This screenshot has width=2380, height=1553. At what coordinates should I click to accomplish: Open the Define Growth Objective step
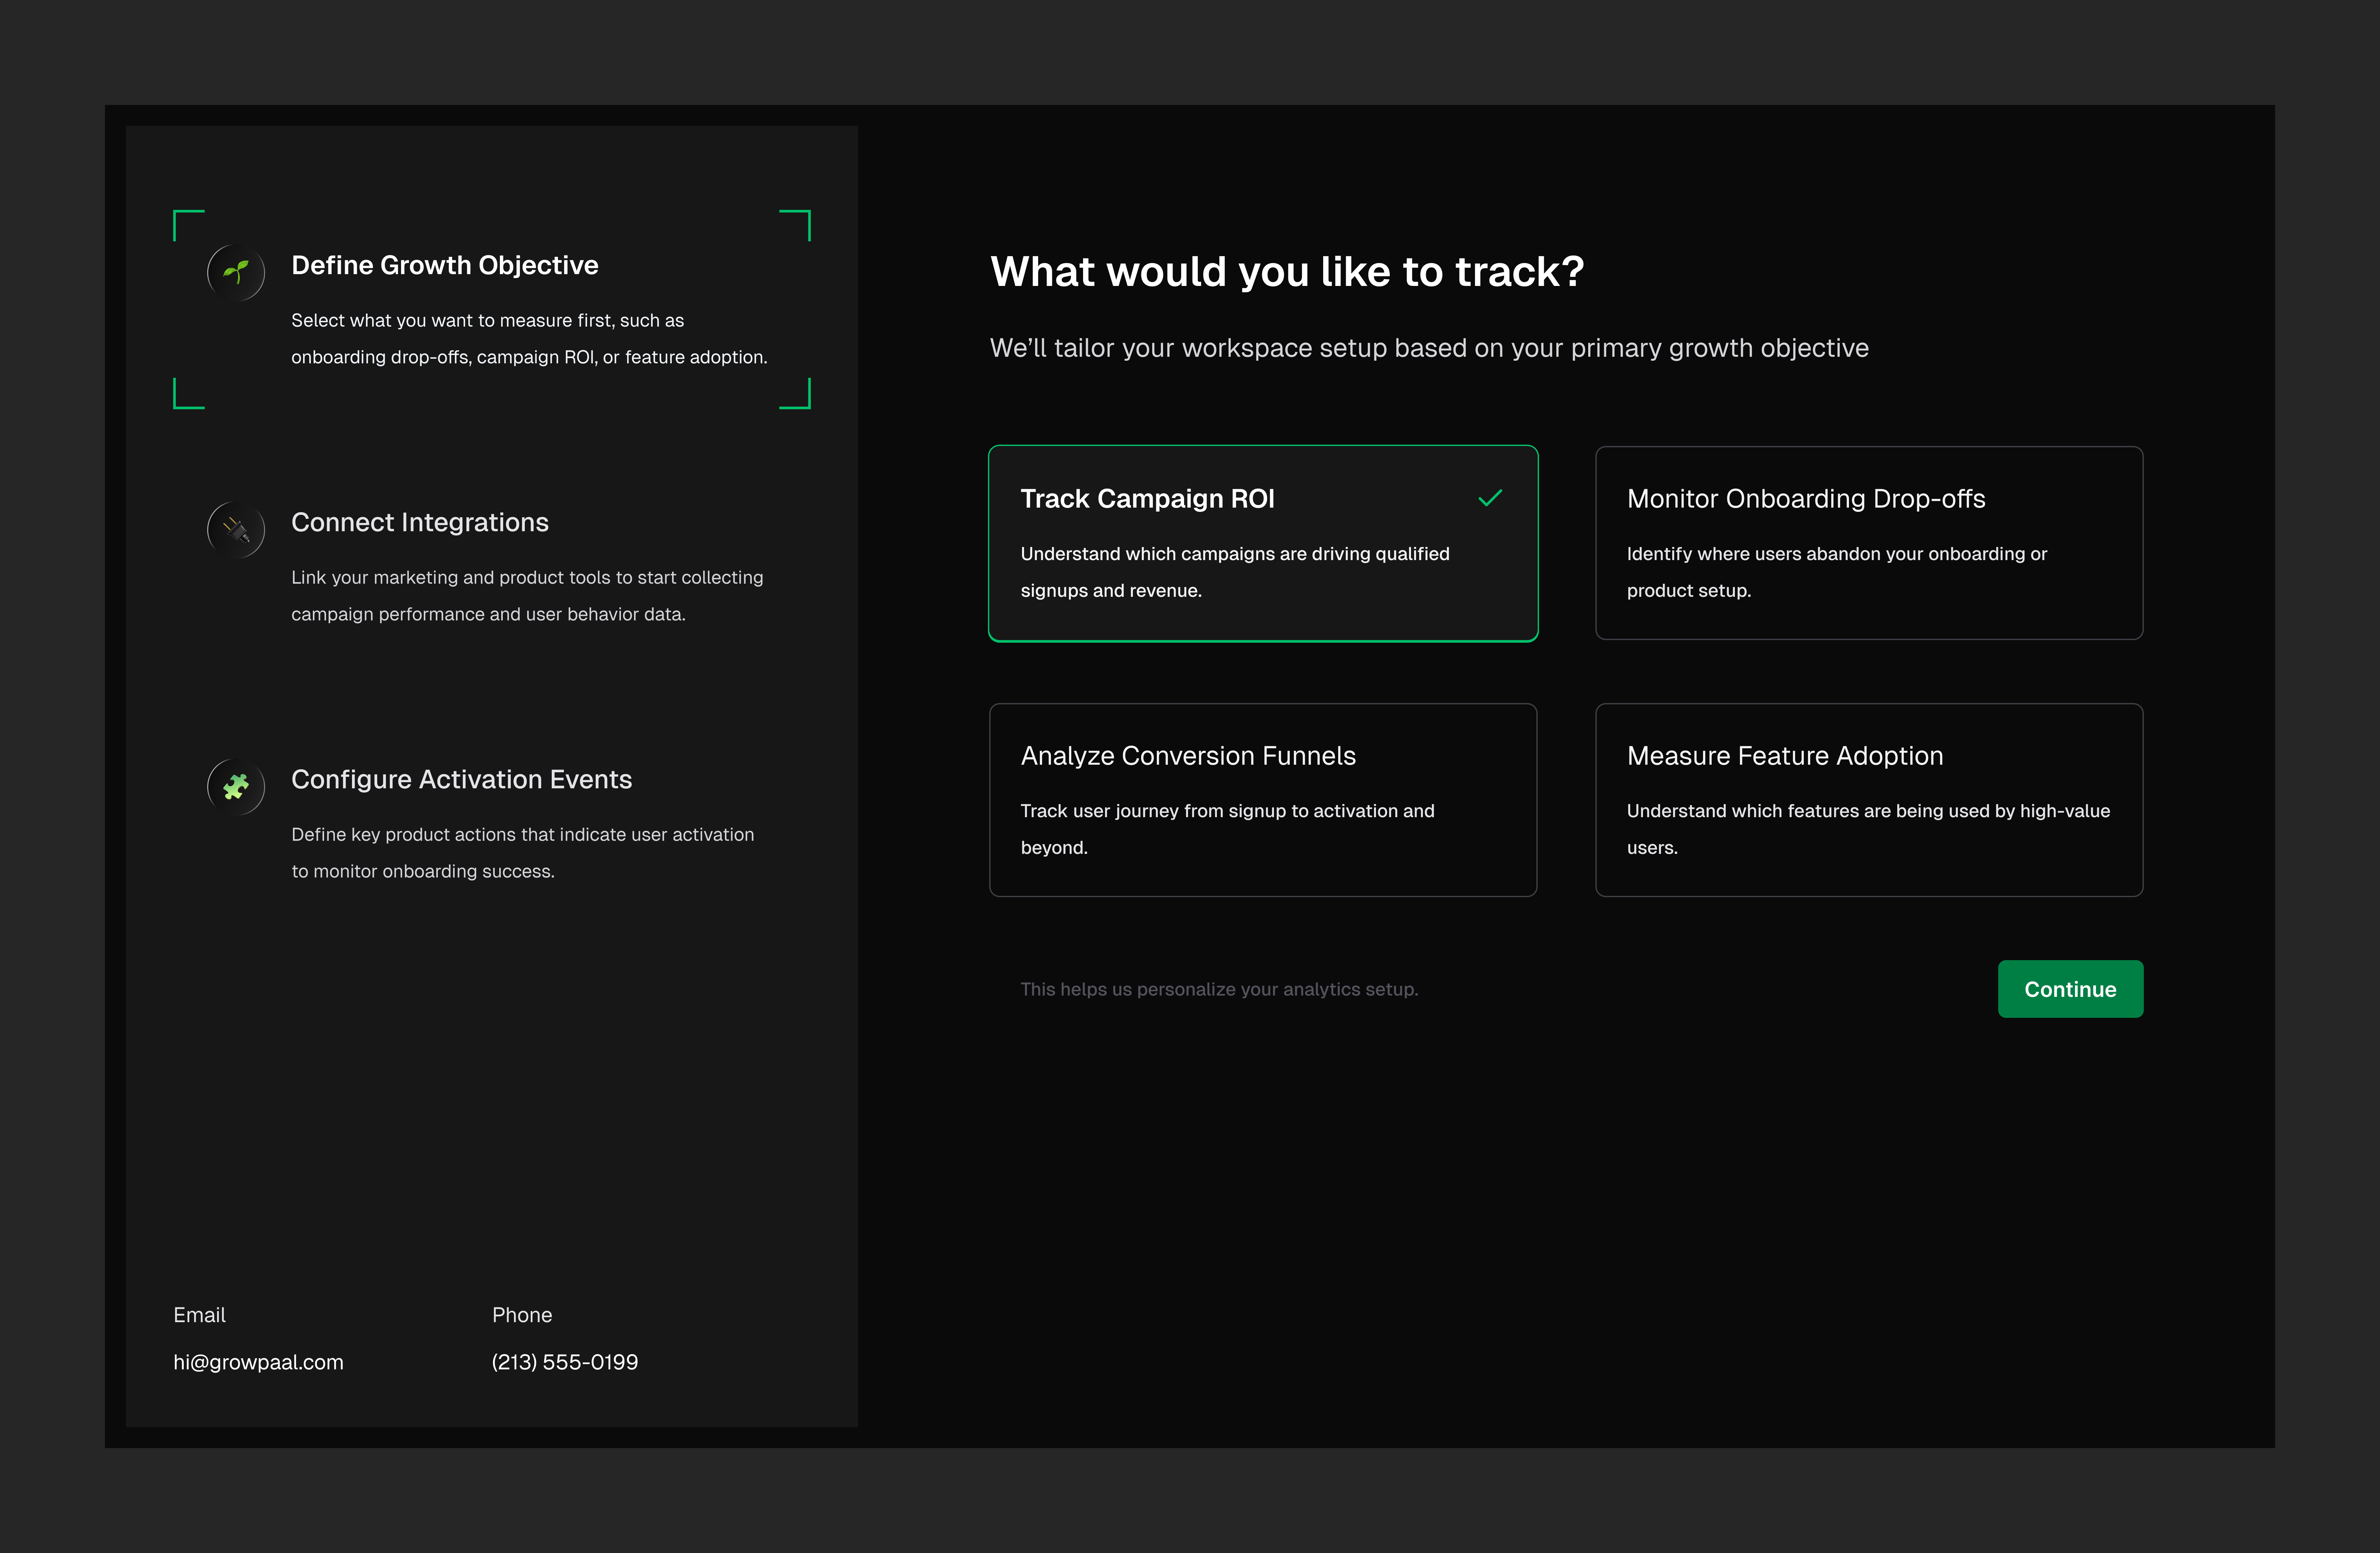point(444,265)
